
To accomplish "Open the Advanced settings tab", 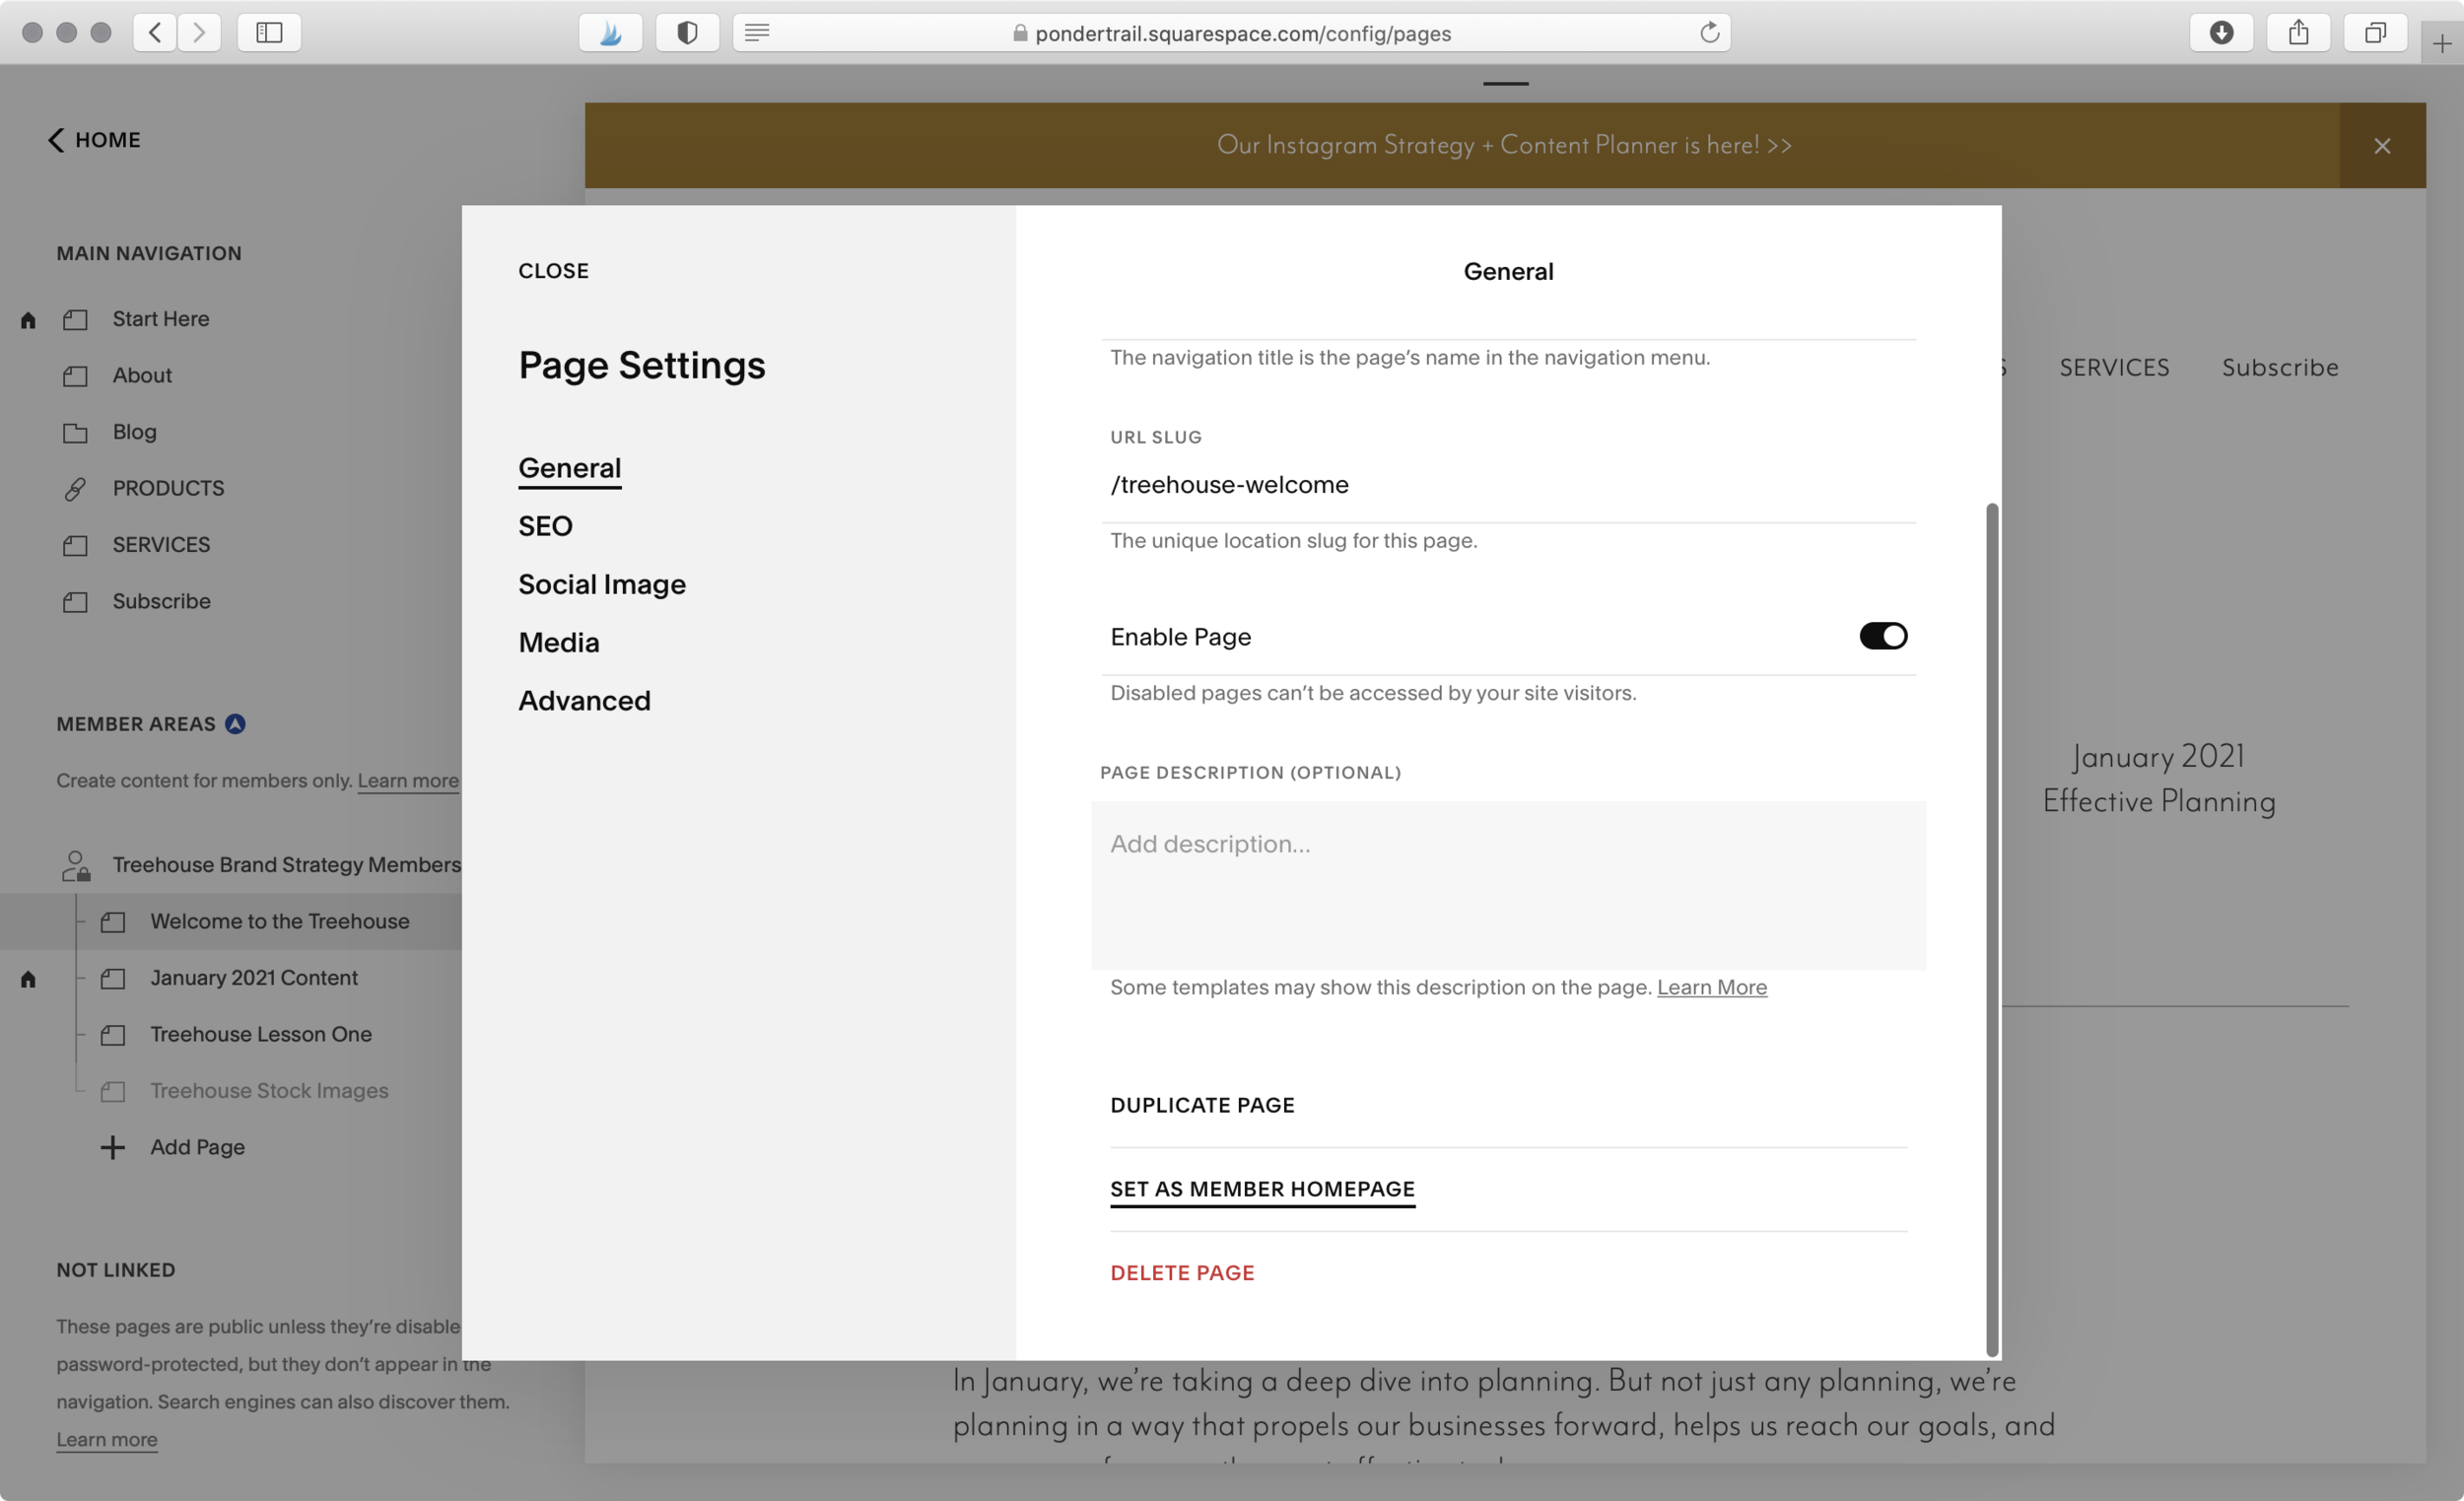I will pyautogui.click(x=584, y=701).
